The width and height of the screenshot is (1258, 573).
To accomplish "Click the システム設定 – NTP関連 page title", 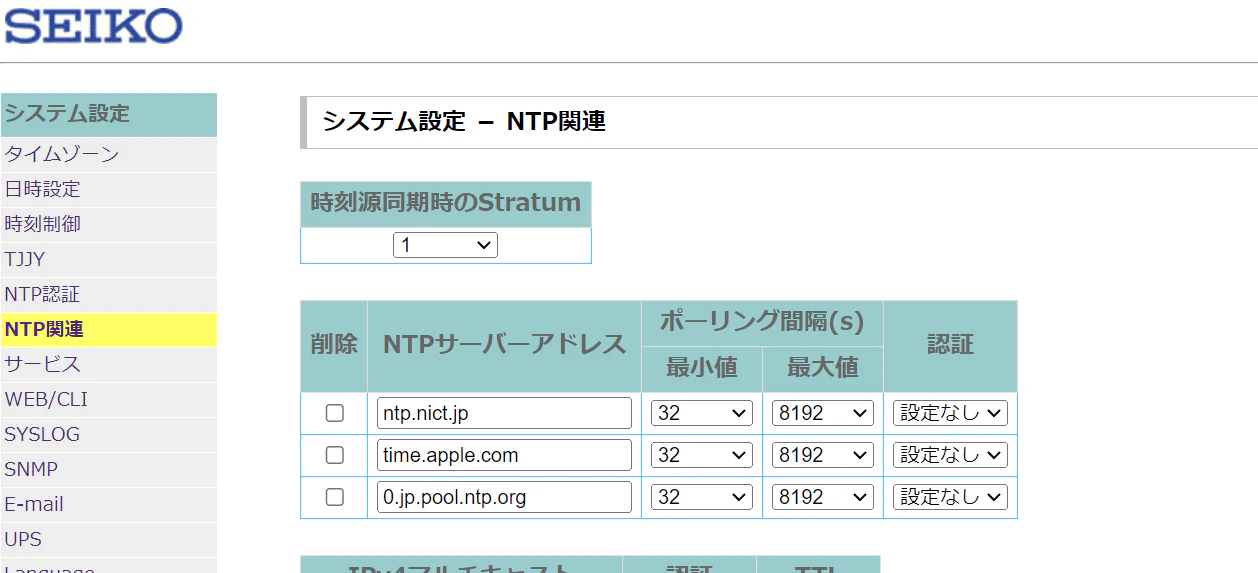I will (464, 122).
